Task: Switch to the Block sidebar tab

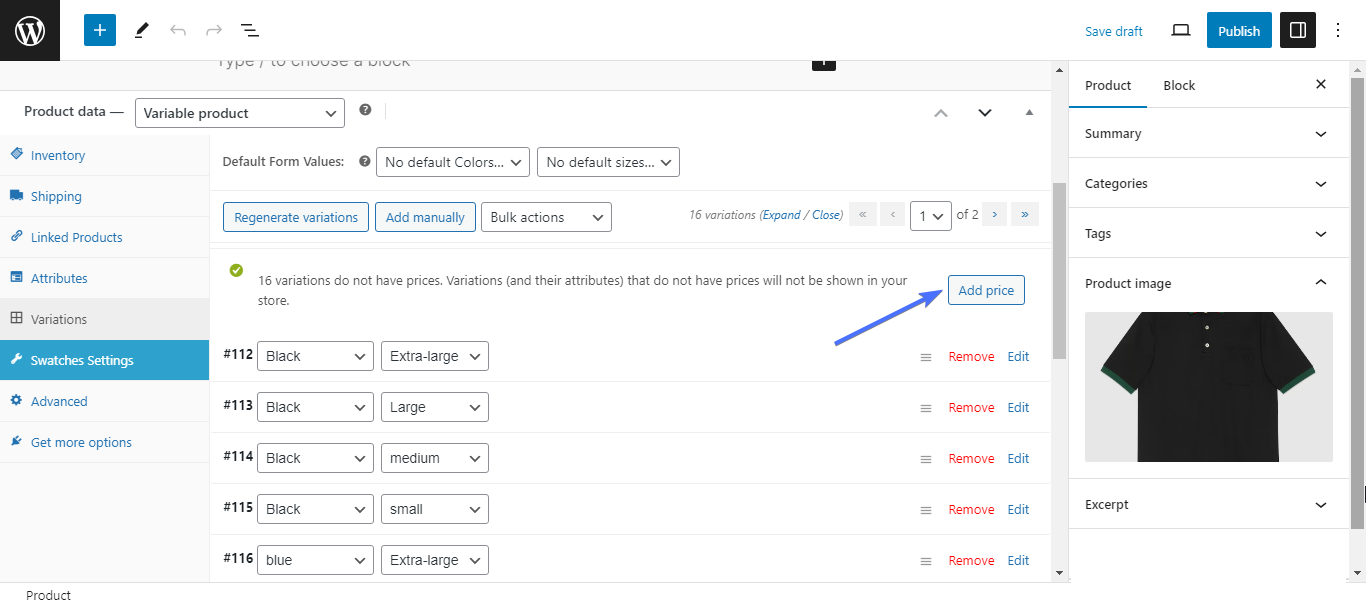Action: 1179,85
